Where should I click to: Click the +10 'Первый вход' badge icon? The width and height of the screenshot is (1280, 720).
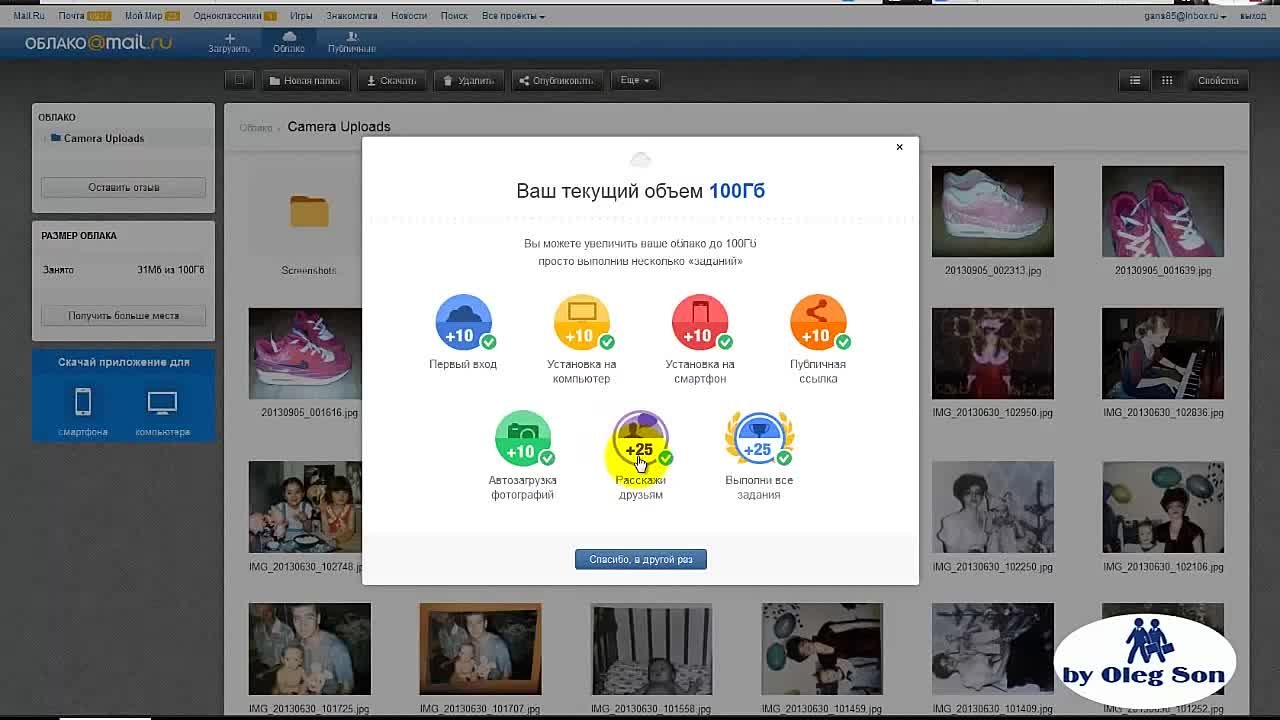463,322
